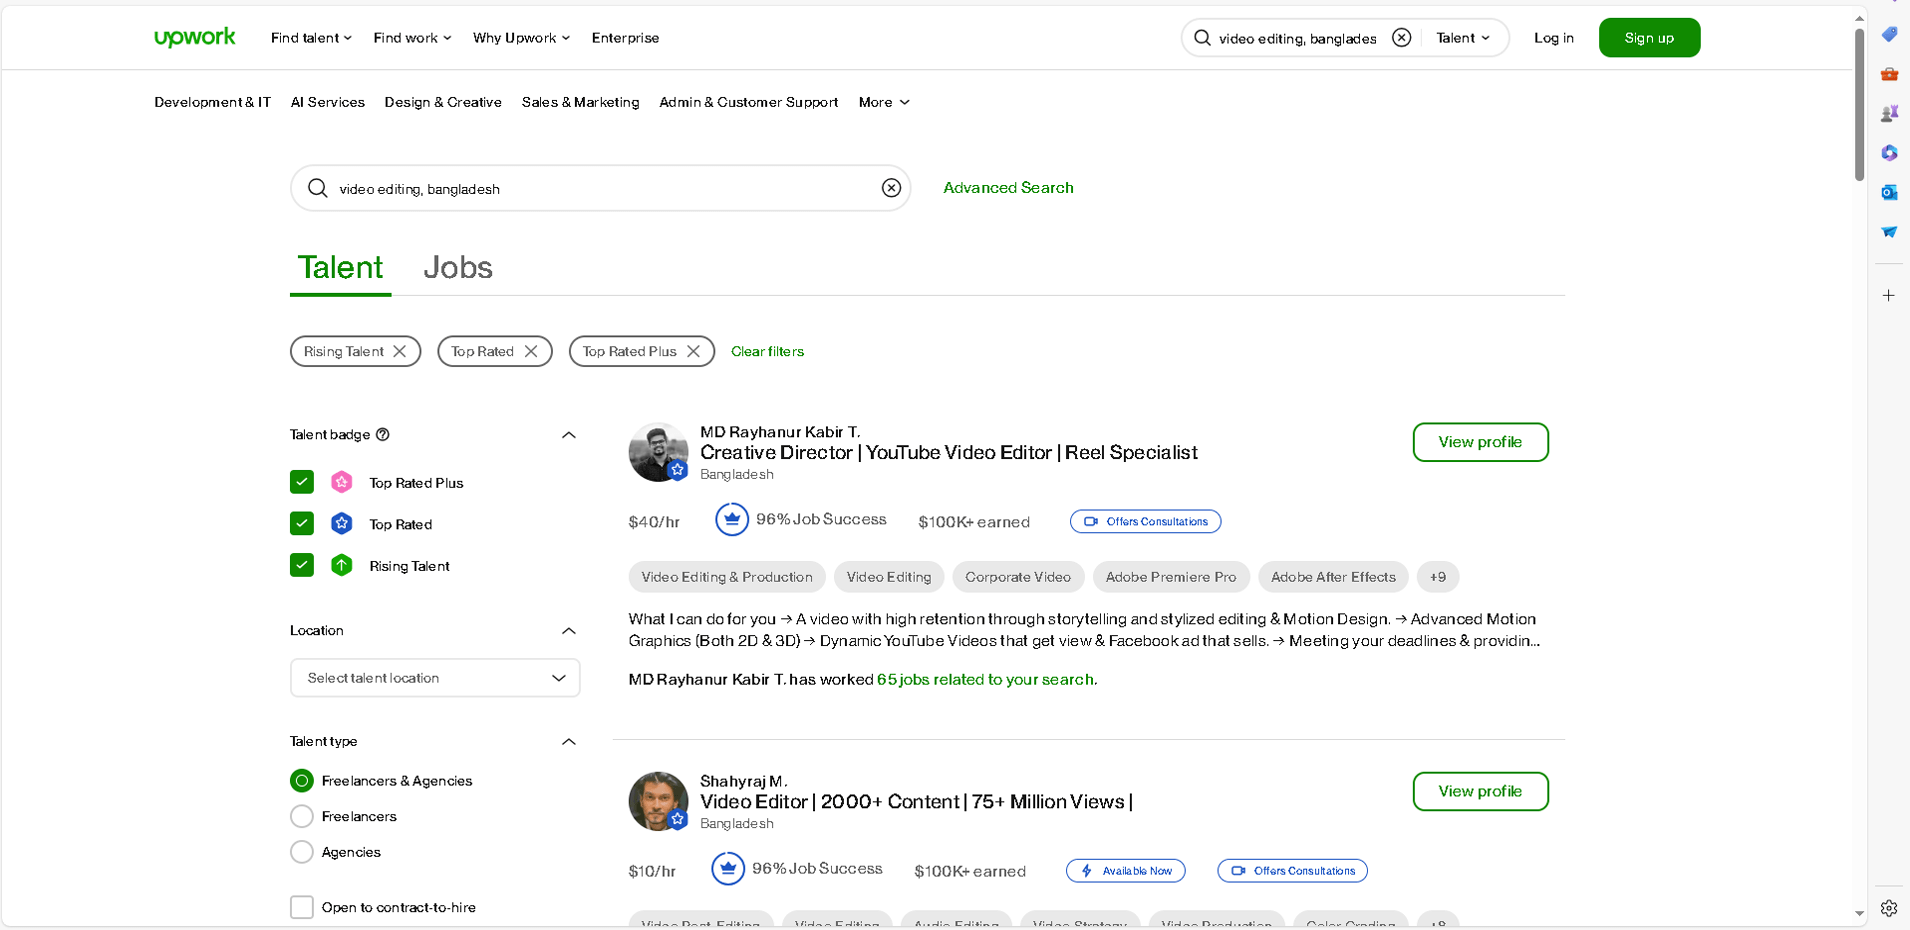The width and height of the screenshot is (1910, 930).
Task: Uncheck the Top Rated Plus checkbox
Action: pyautogui.click(x=302, y=482)
